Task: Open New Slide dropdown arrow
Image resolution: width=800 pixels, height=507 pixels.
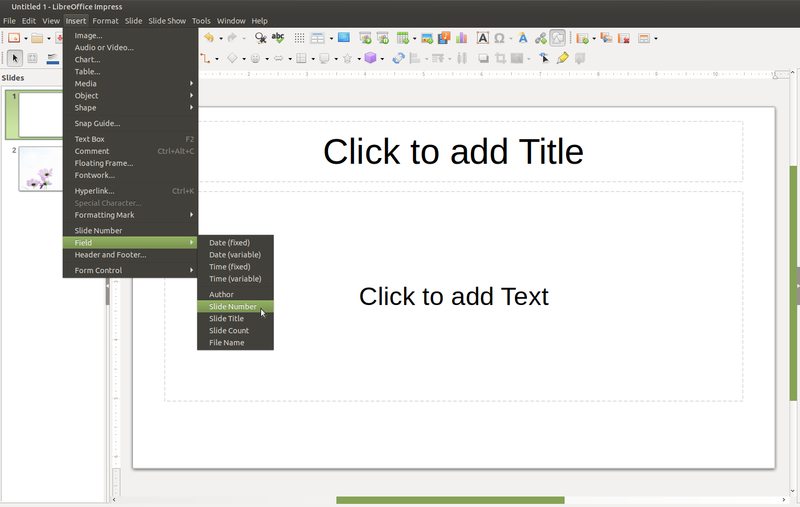Action: 594,39
